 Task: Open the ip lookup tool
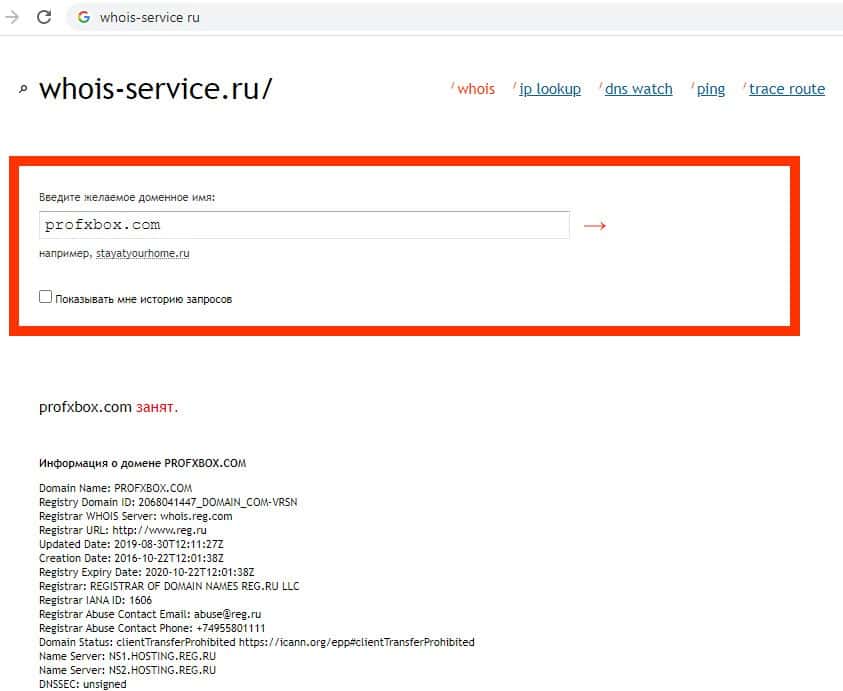pyautogui.click(x=549, y=89)
